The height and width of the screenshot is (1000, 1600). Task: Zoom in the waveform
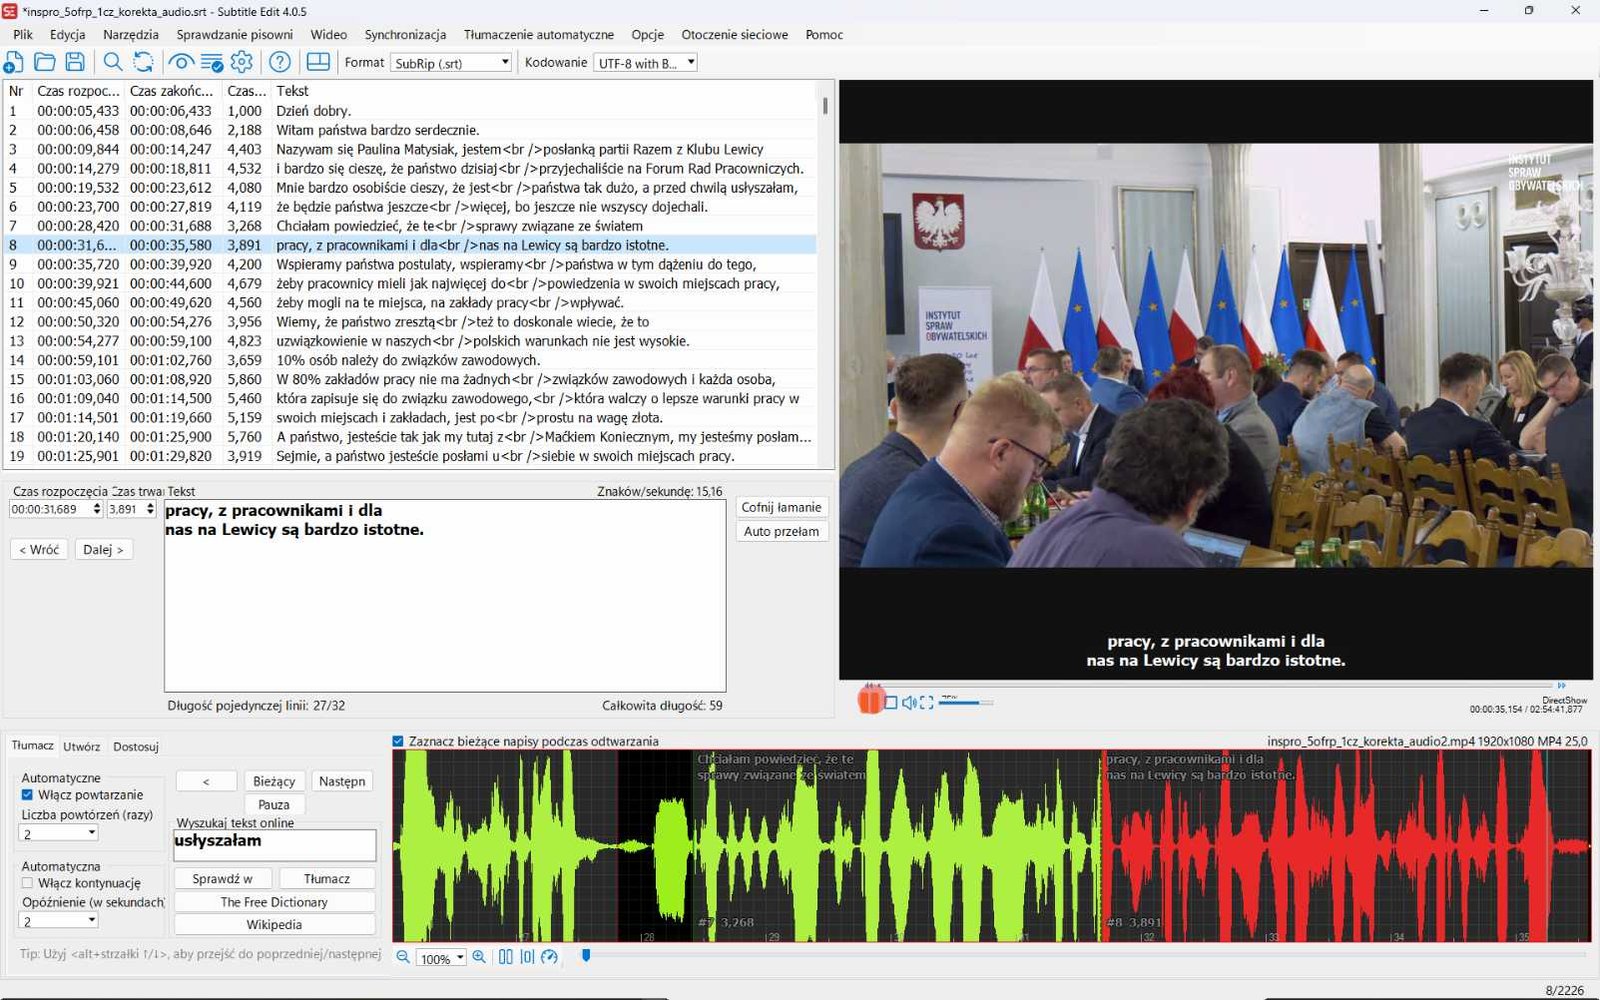(479, 957)
